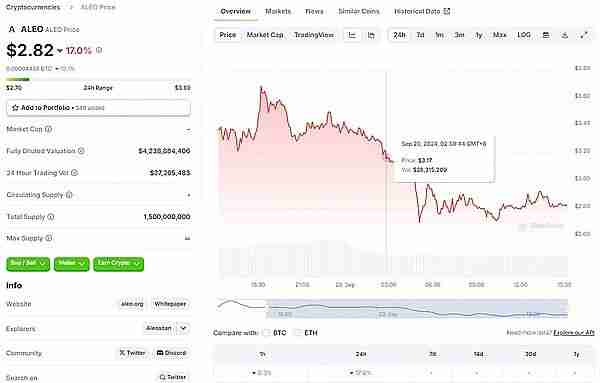Open the Earn Crypto dropdown
The width and height of the screenshot is (600, 383).
[x=118, y=264]
